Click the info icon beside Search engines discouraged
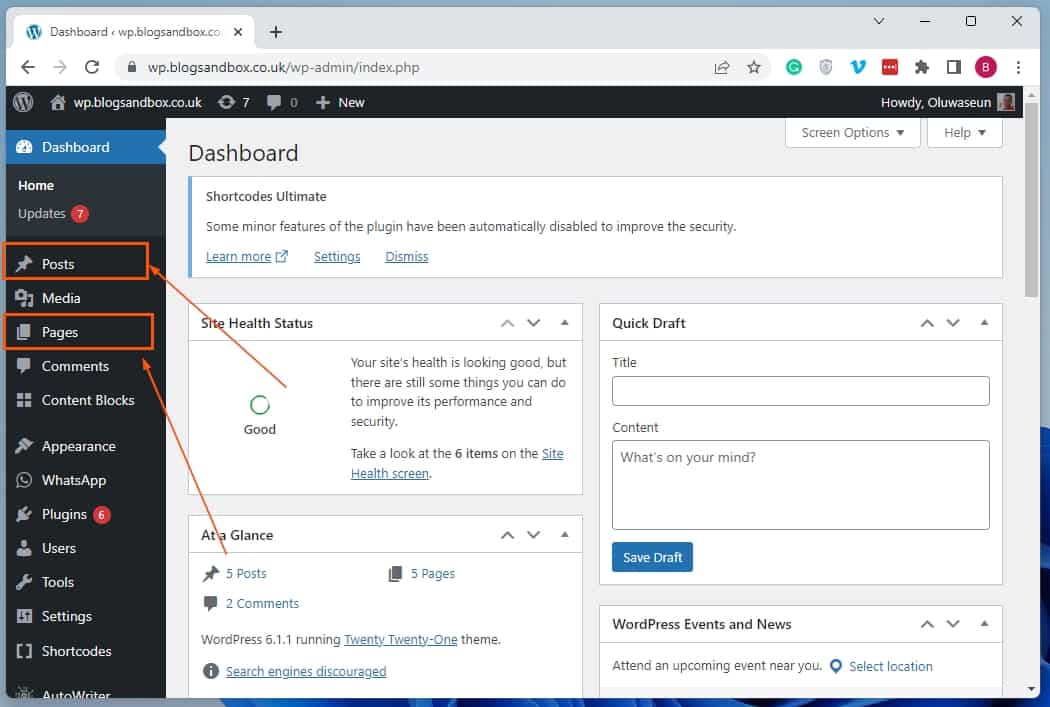1050x707 pixels. (x=210, y=671)
